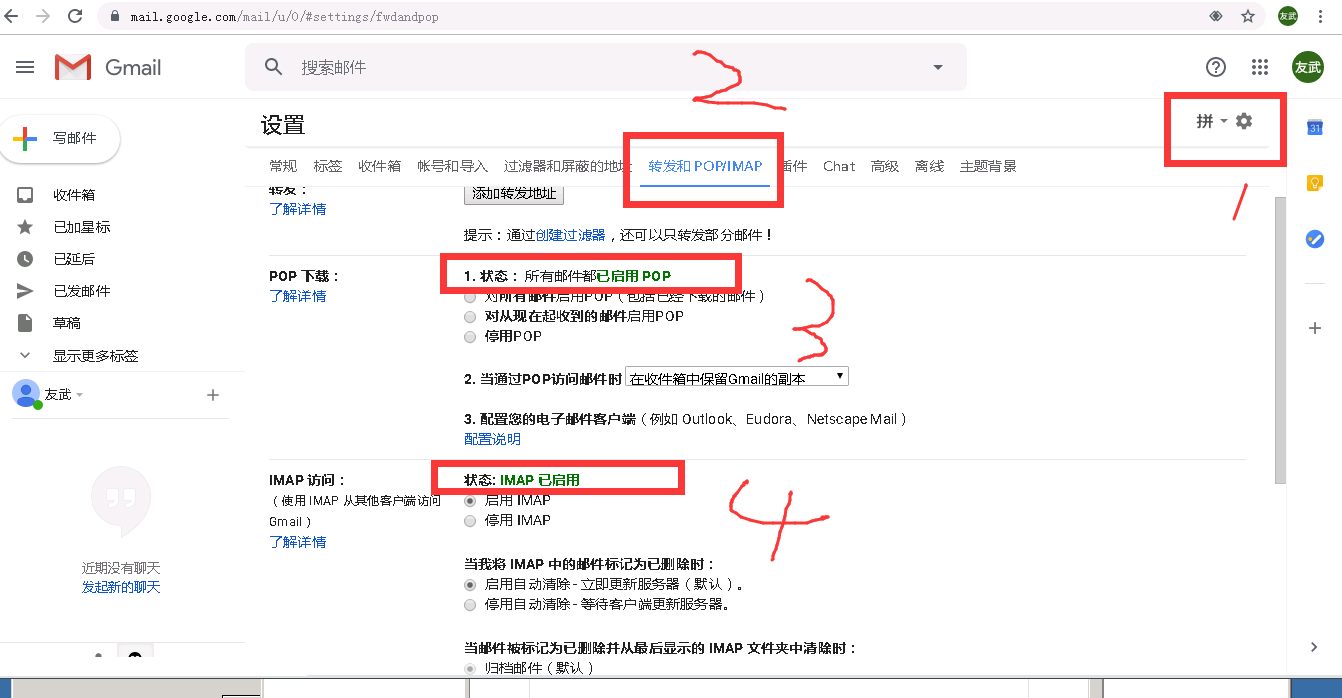Viewport: 1342px width, 698px height.
Task: Switch to the 帐号和导入 settings tab
Action: click(452, 166)
